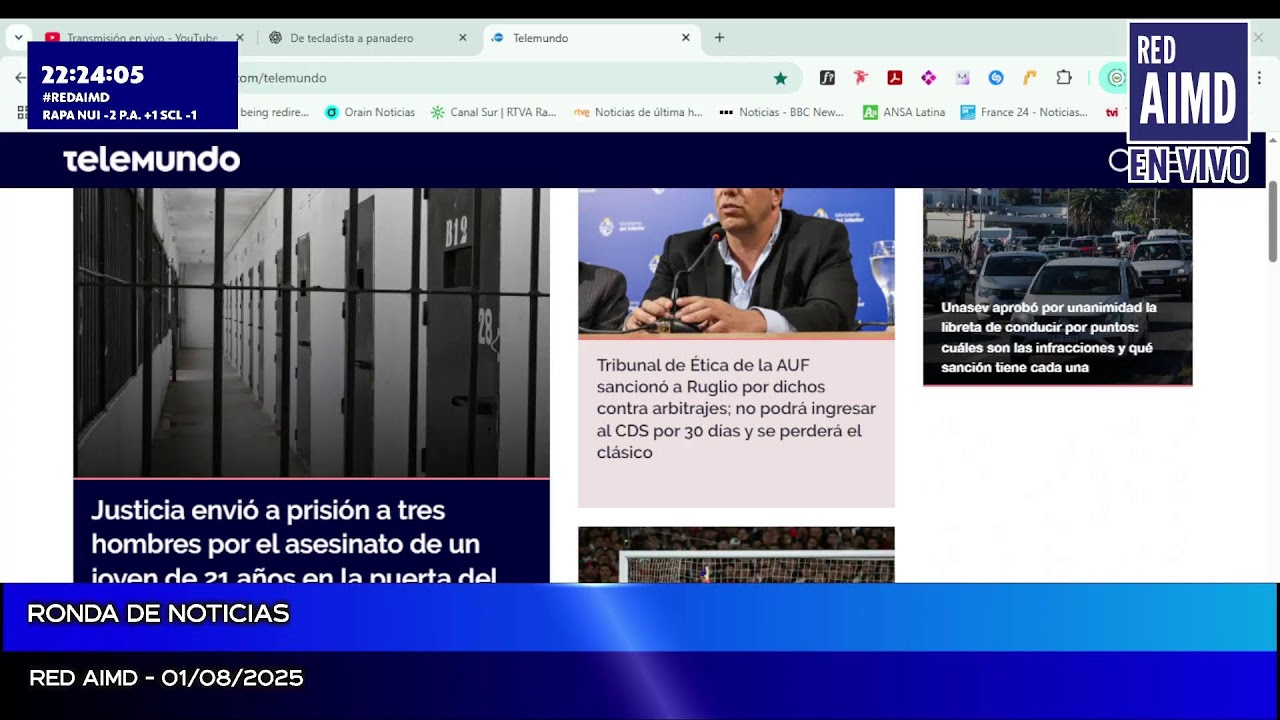Open the tab search dropdown arrow

pyautogui.click(x=18, y=38)
